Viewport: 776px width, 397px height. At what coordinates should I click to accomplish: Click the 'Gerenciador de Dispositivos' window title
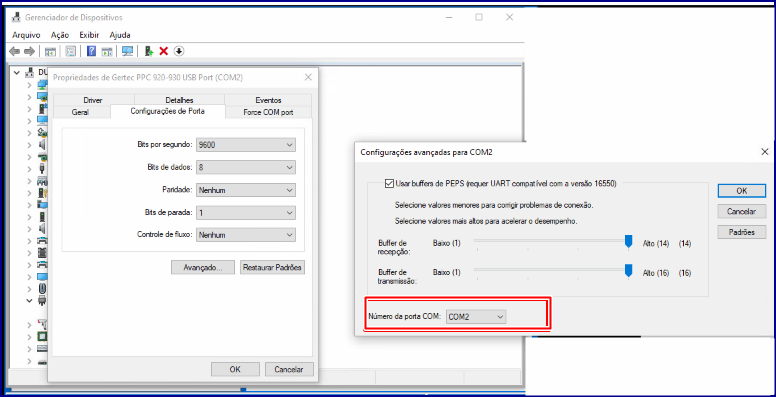point(74,17)
